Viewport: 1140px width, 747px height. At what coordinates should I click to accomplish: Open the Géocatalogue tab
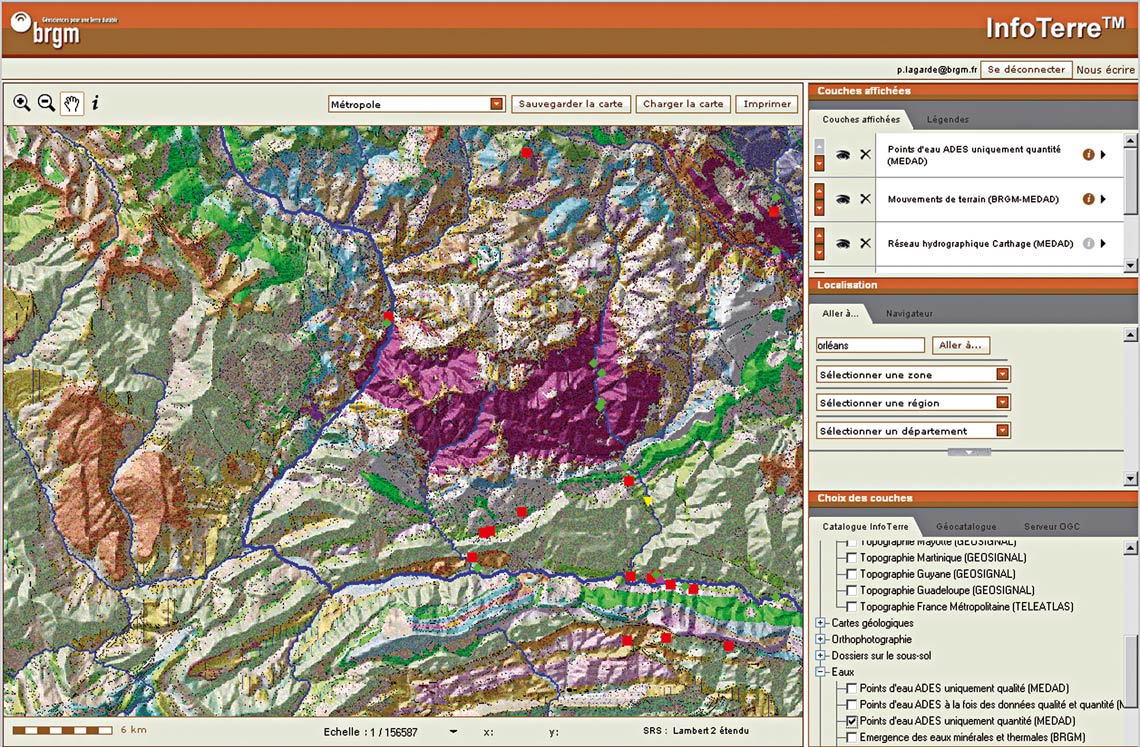click(x=965, y=526)
